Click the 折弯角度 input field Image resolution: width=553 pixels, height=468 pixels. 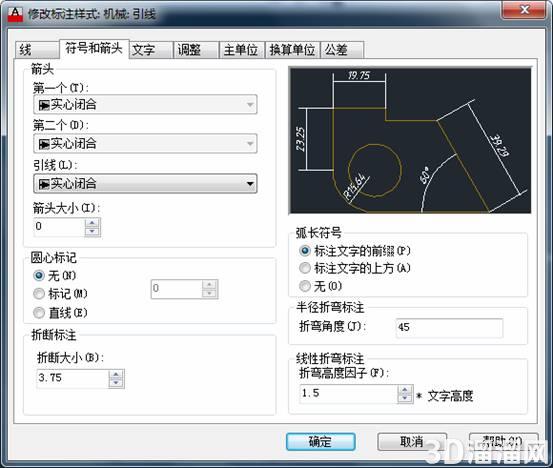449,328
